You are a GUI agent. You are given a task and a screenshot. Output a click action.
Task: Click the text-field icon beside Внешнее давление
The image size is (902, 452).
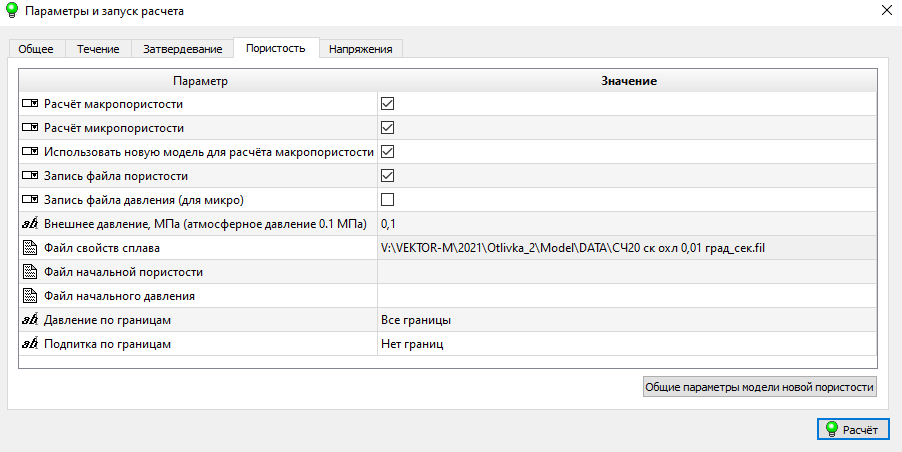point(30,224)
